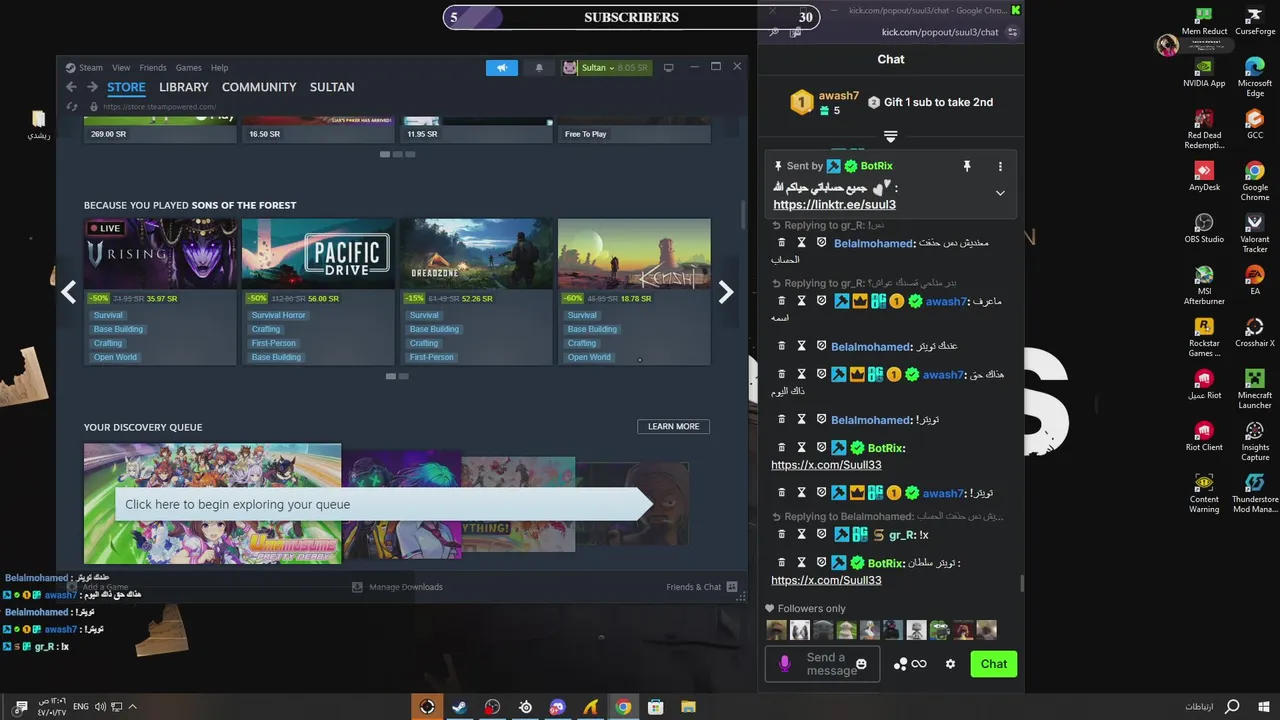Open V Rising game card thumbnail
The width and height of the screenshot is (1280, 720).
[160, 254]
